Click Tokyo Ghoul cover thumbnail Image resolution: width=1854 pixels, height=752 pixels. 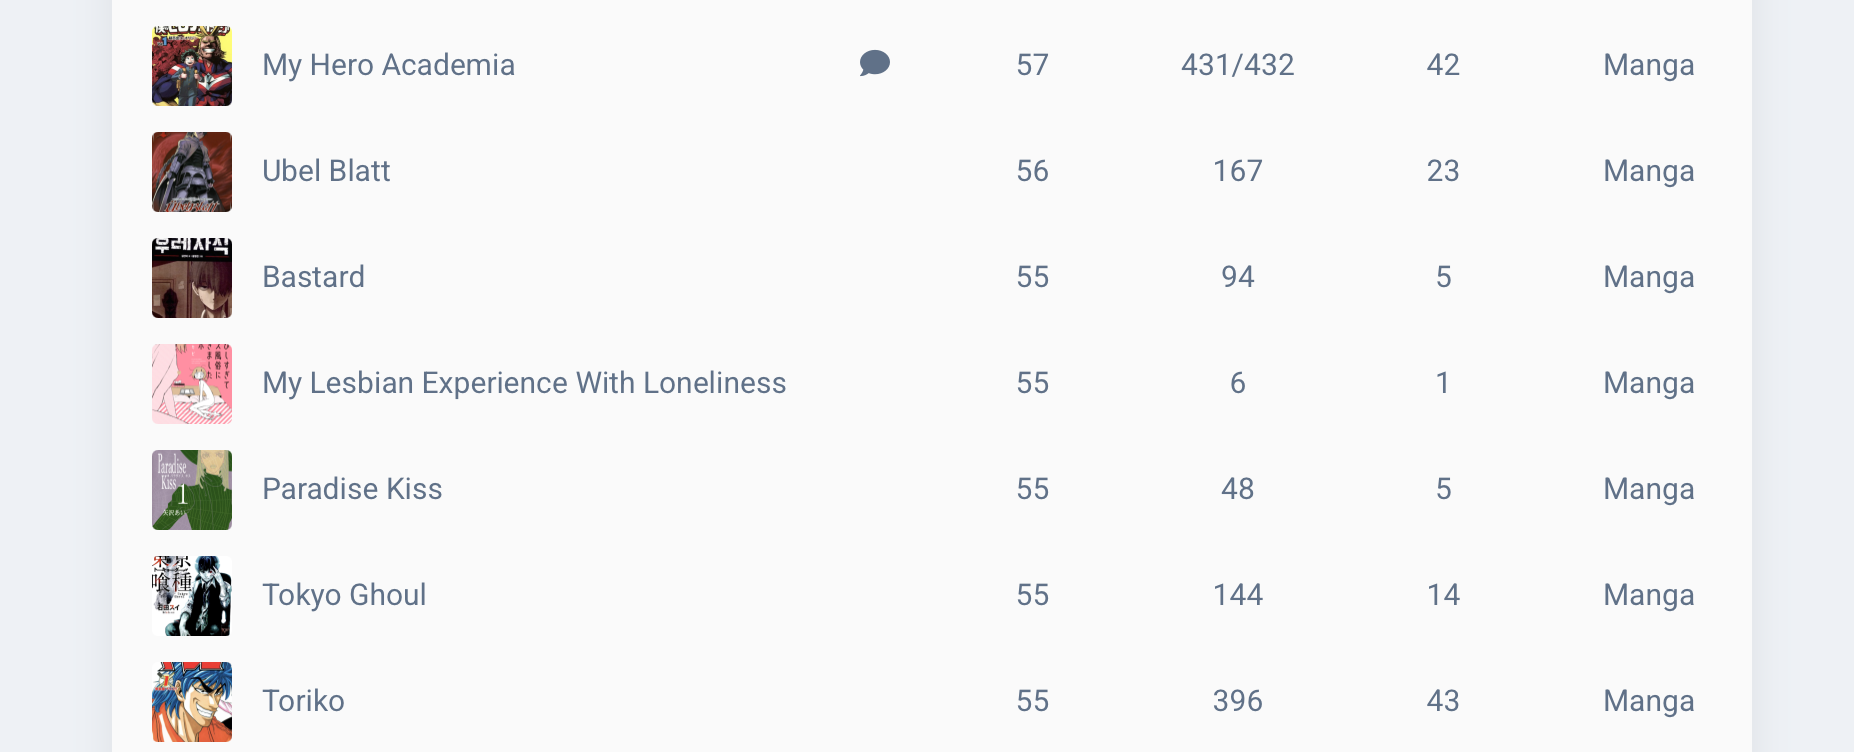point(192,596)
